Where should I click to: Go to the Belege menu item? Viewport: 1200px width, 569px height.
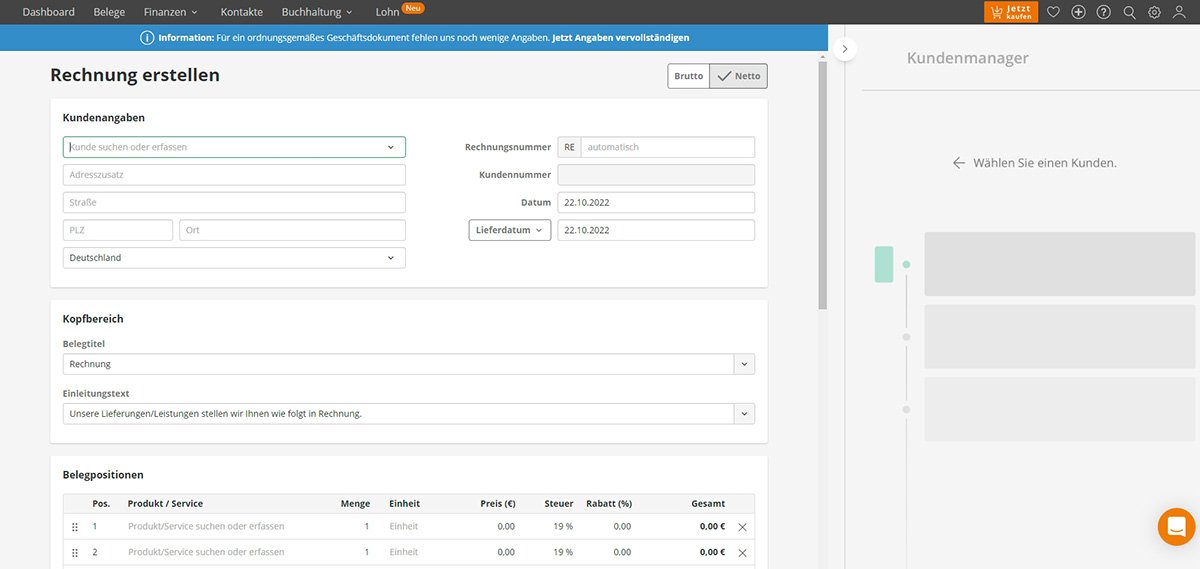[x=109, y=12]
